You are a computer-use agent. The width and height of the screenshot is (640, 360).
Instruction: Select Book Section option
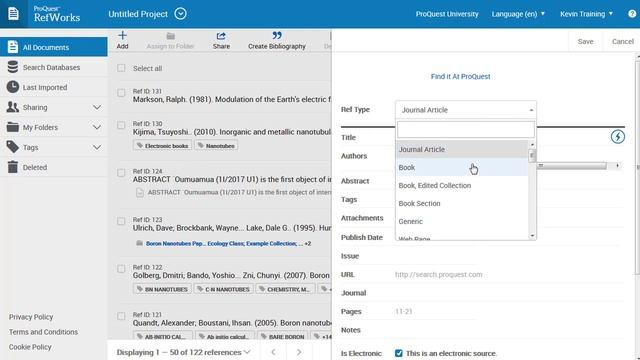462,203
